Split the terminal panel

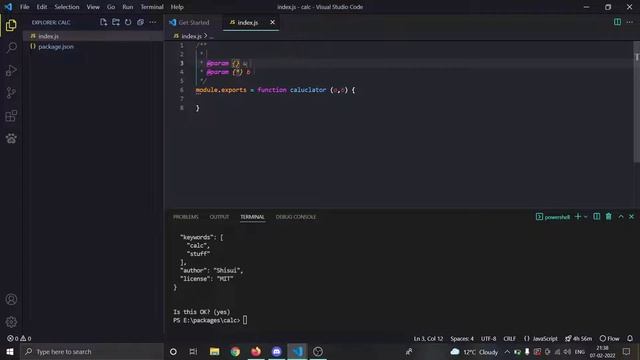point(596,217)
